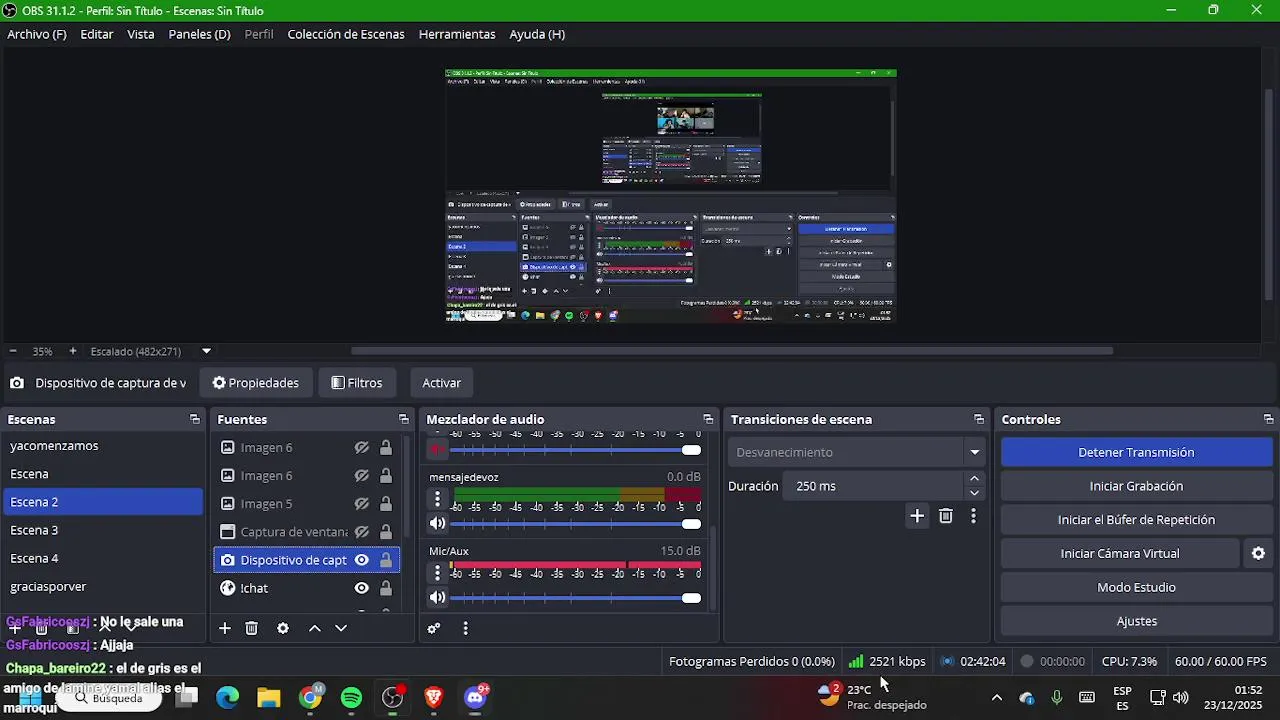Click the preview horizontal scrollbar

(731, 351)
